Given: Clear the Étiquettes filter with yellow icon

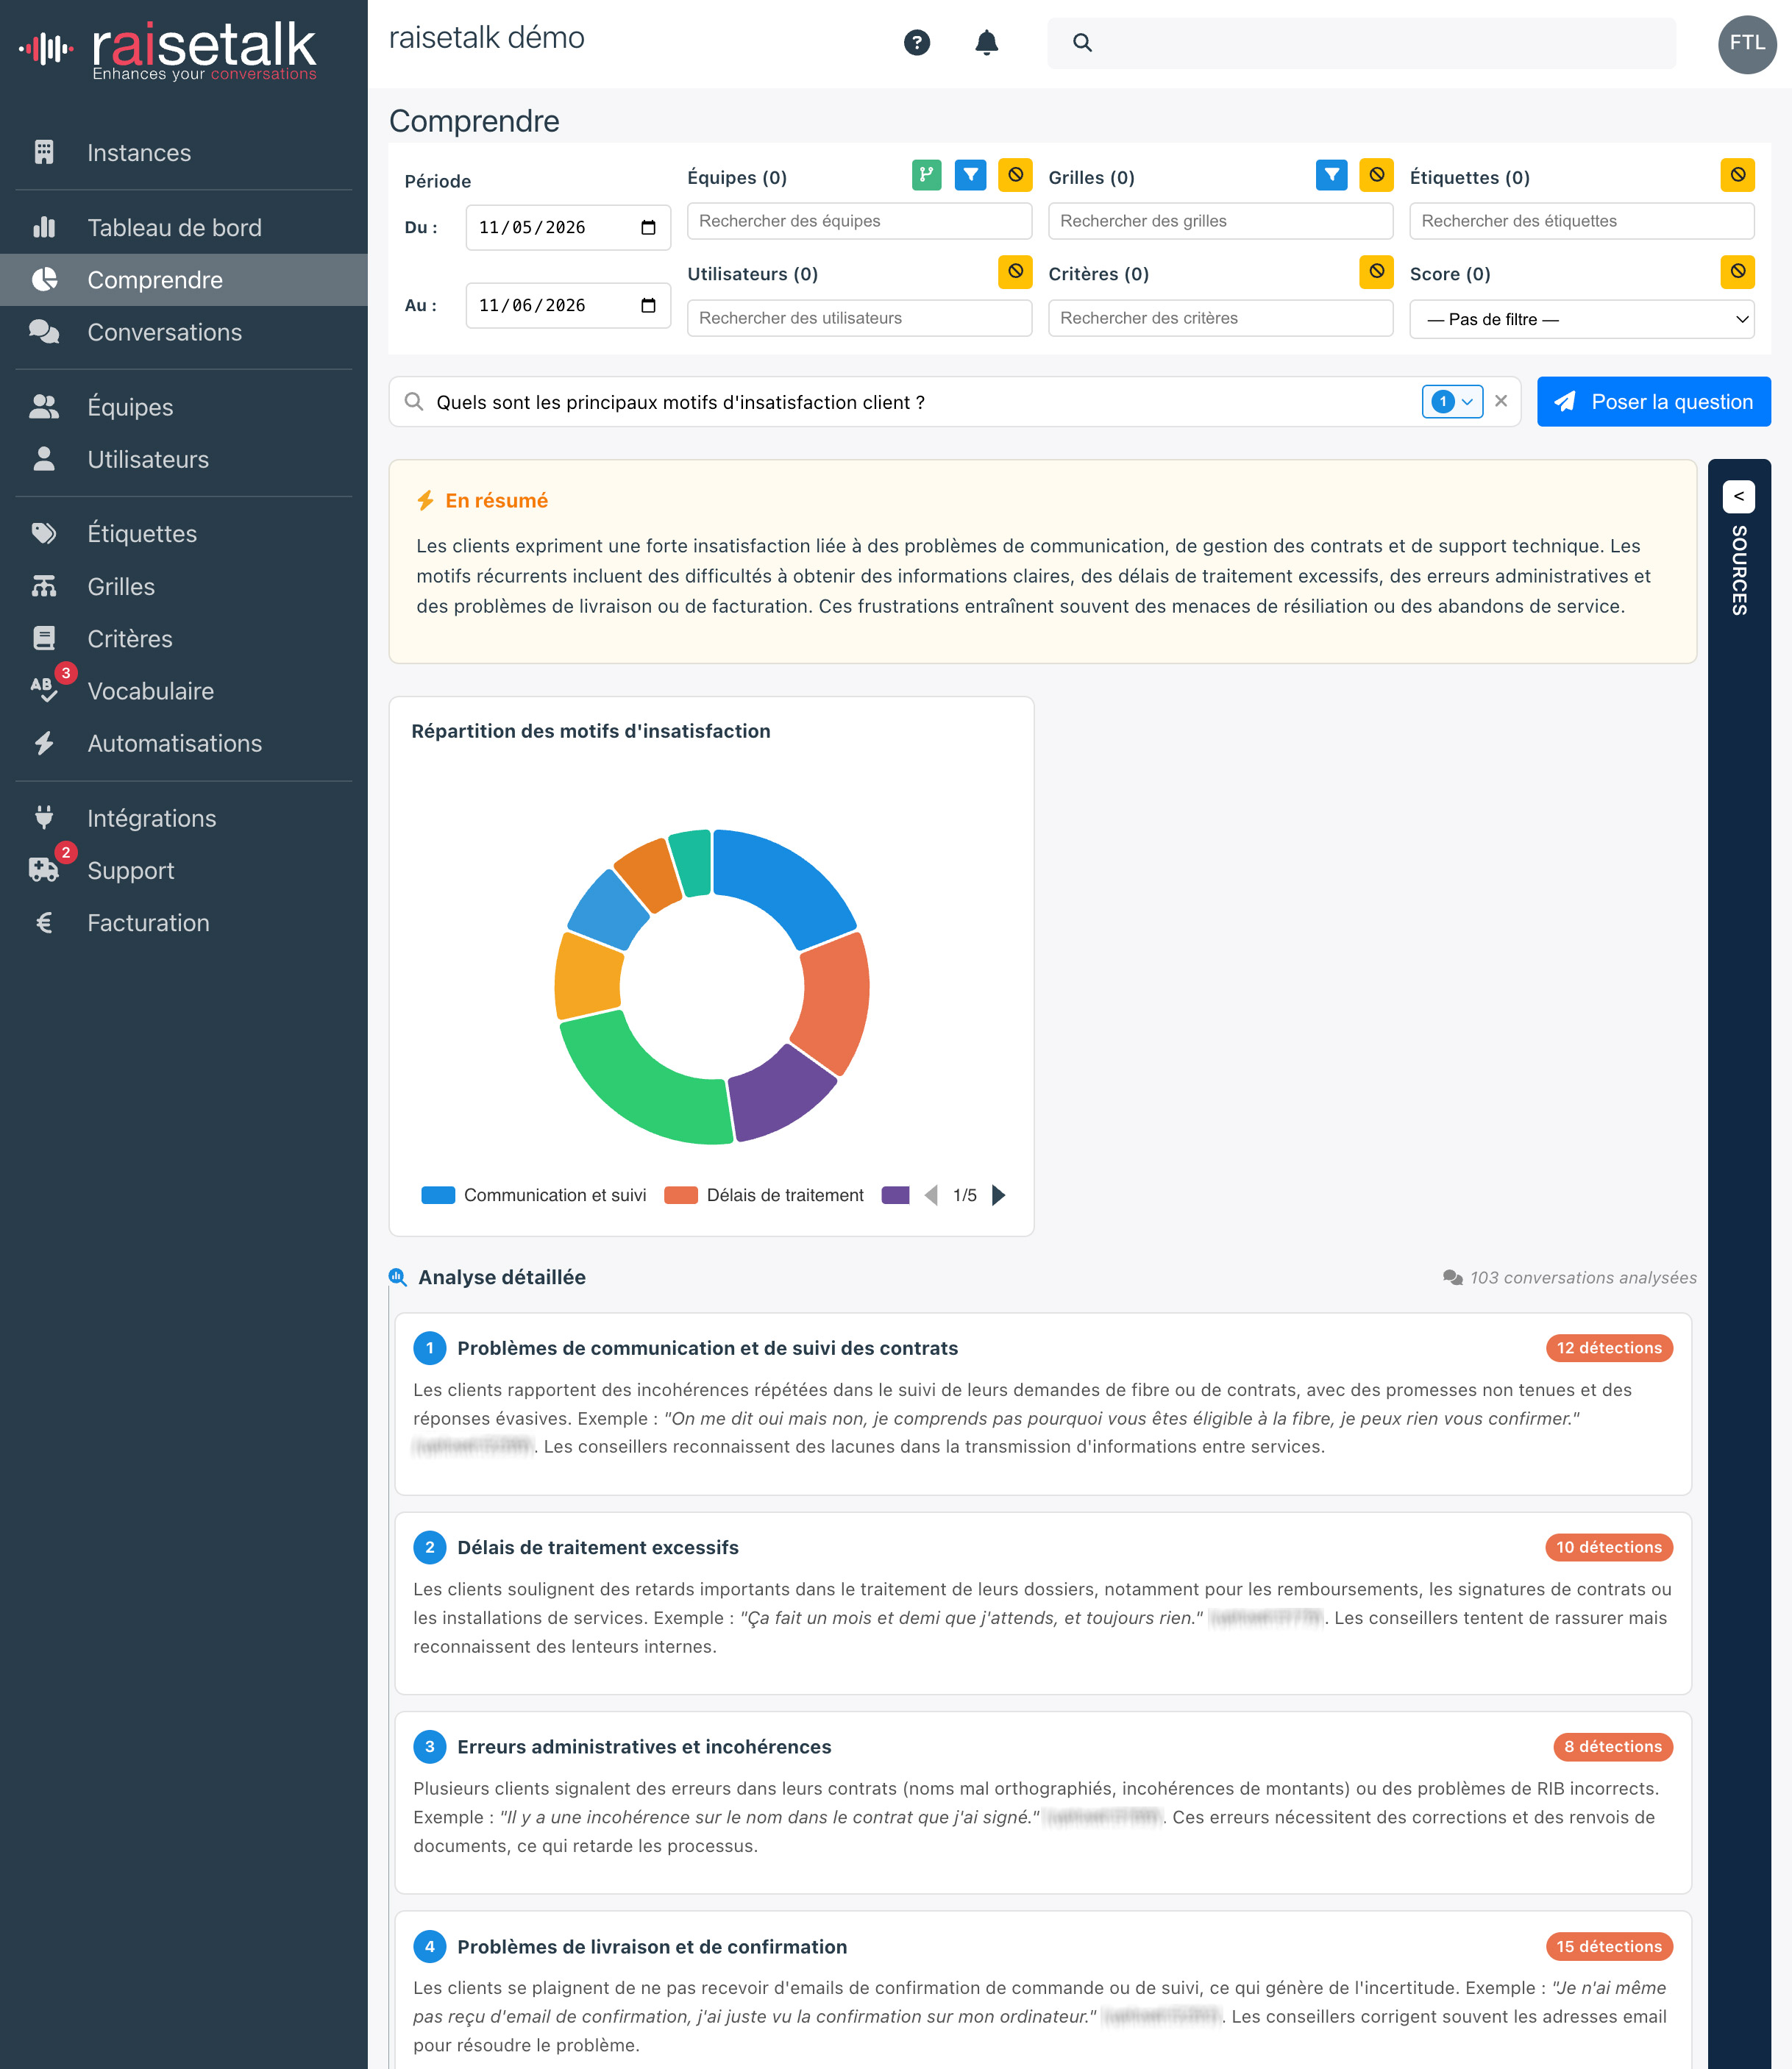Looking at the screenshot, I should click(1737, 175).
